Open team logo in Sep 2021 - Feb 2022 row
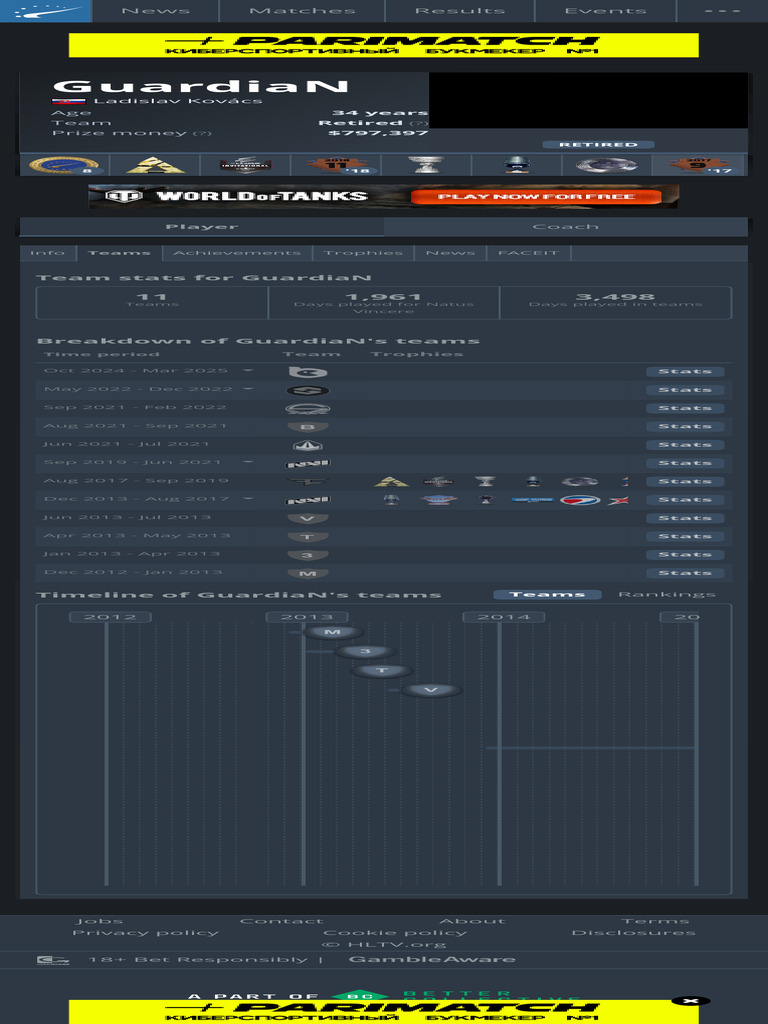The width and height of the screenshot is (768, 1024). tap(308, 408)
